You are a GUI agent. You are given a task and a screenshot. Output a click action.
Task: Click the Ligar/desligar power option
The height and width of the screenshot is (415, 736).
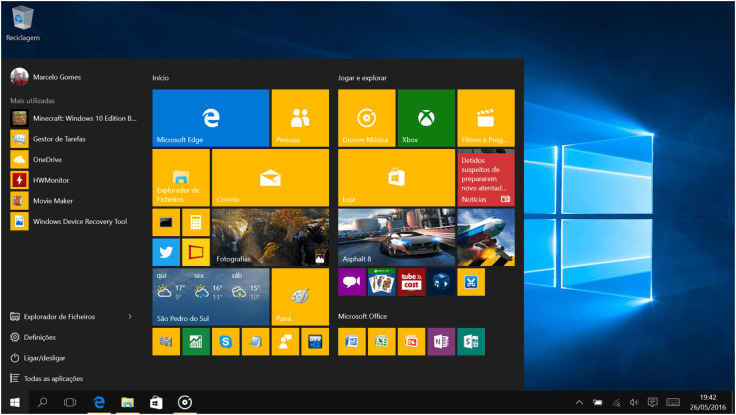(46, 358)
